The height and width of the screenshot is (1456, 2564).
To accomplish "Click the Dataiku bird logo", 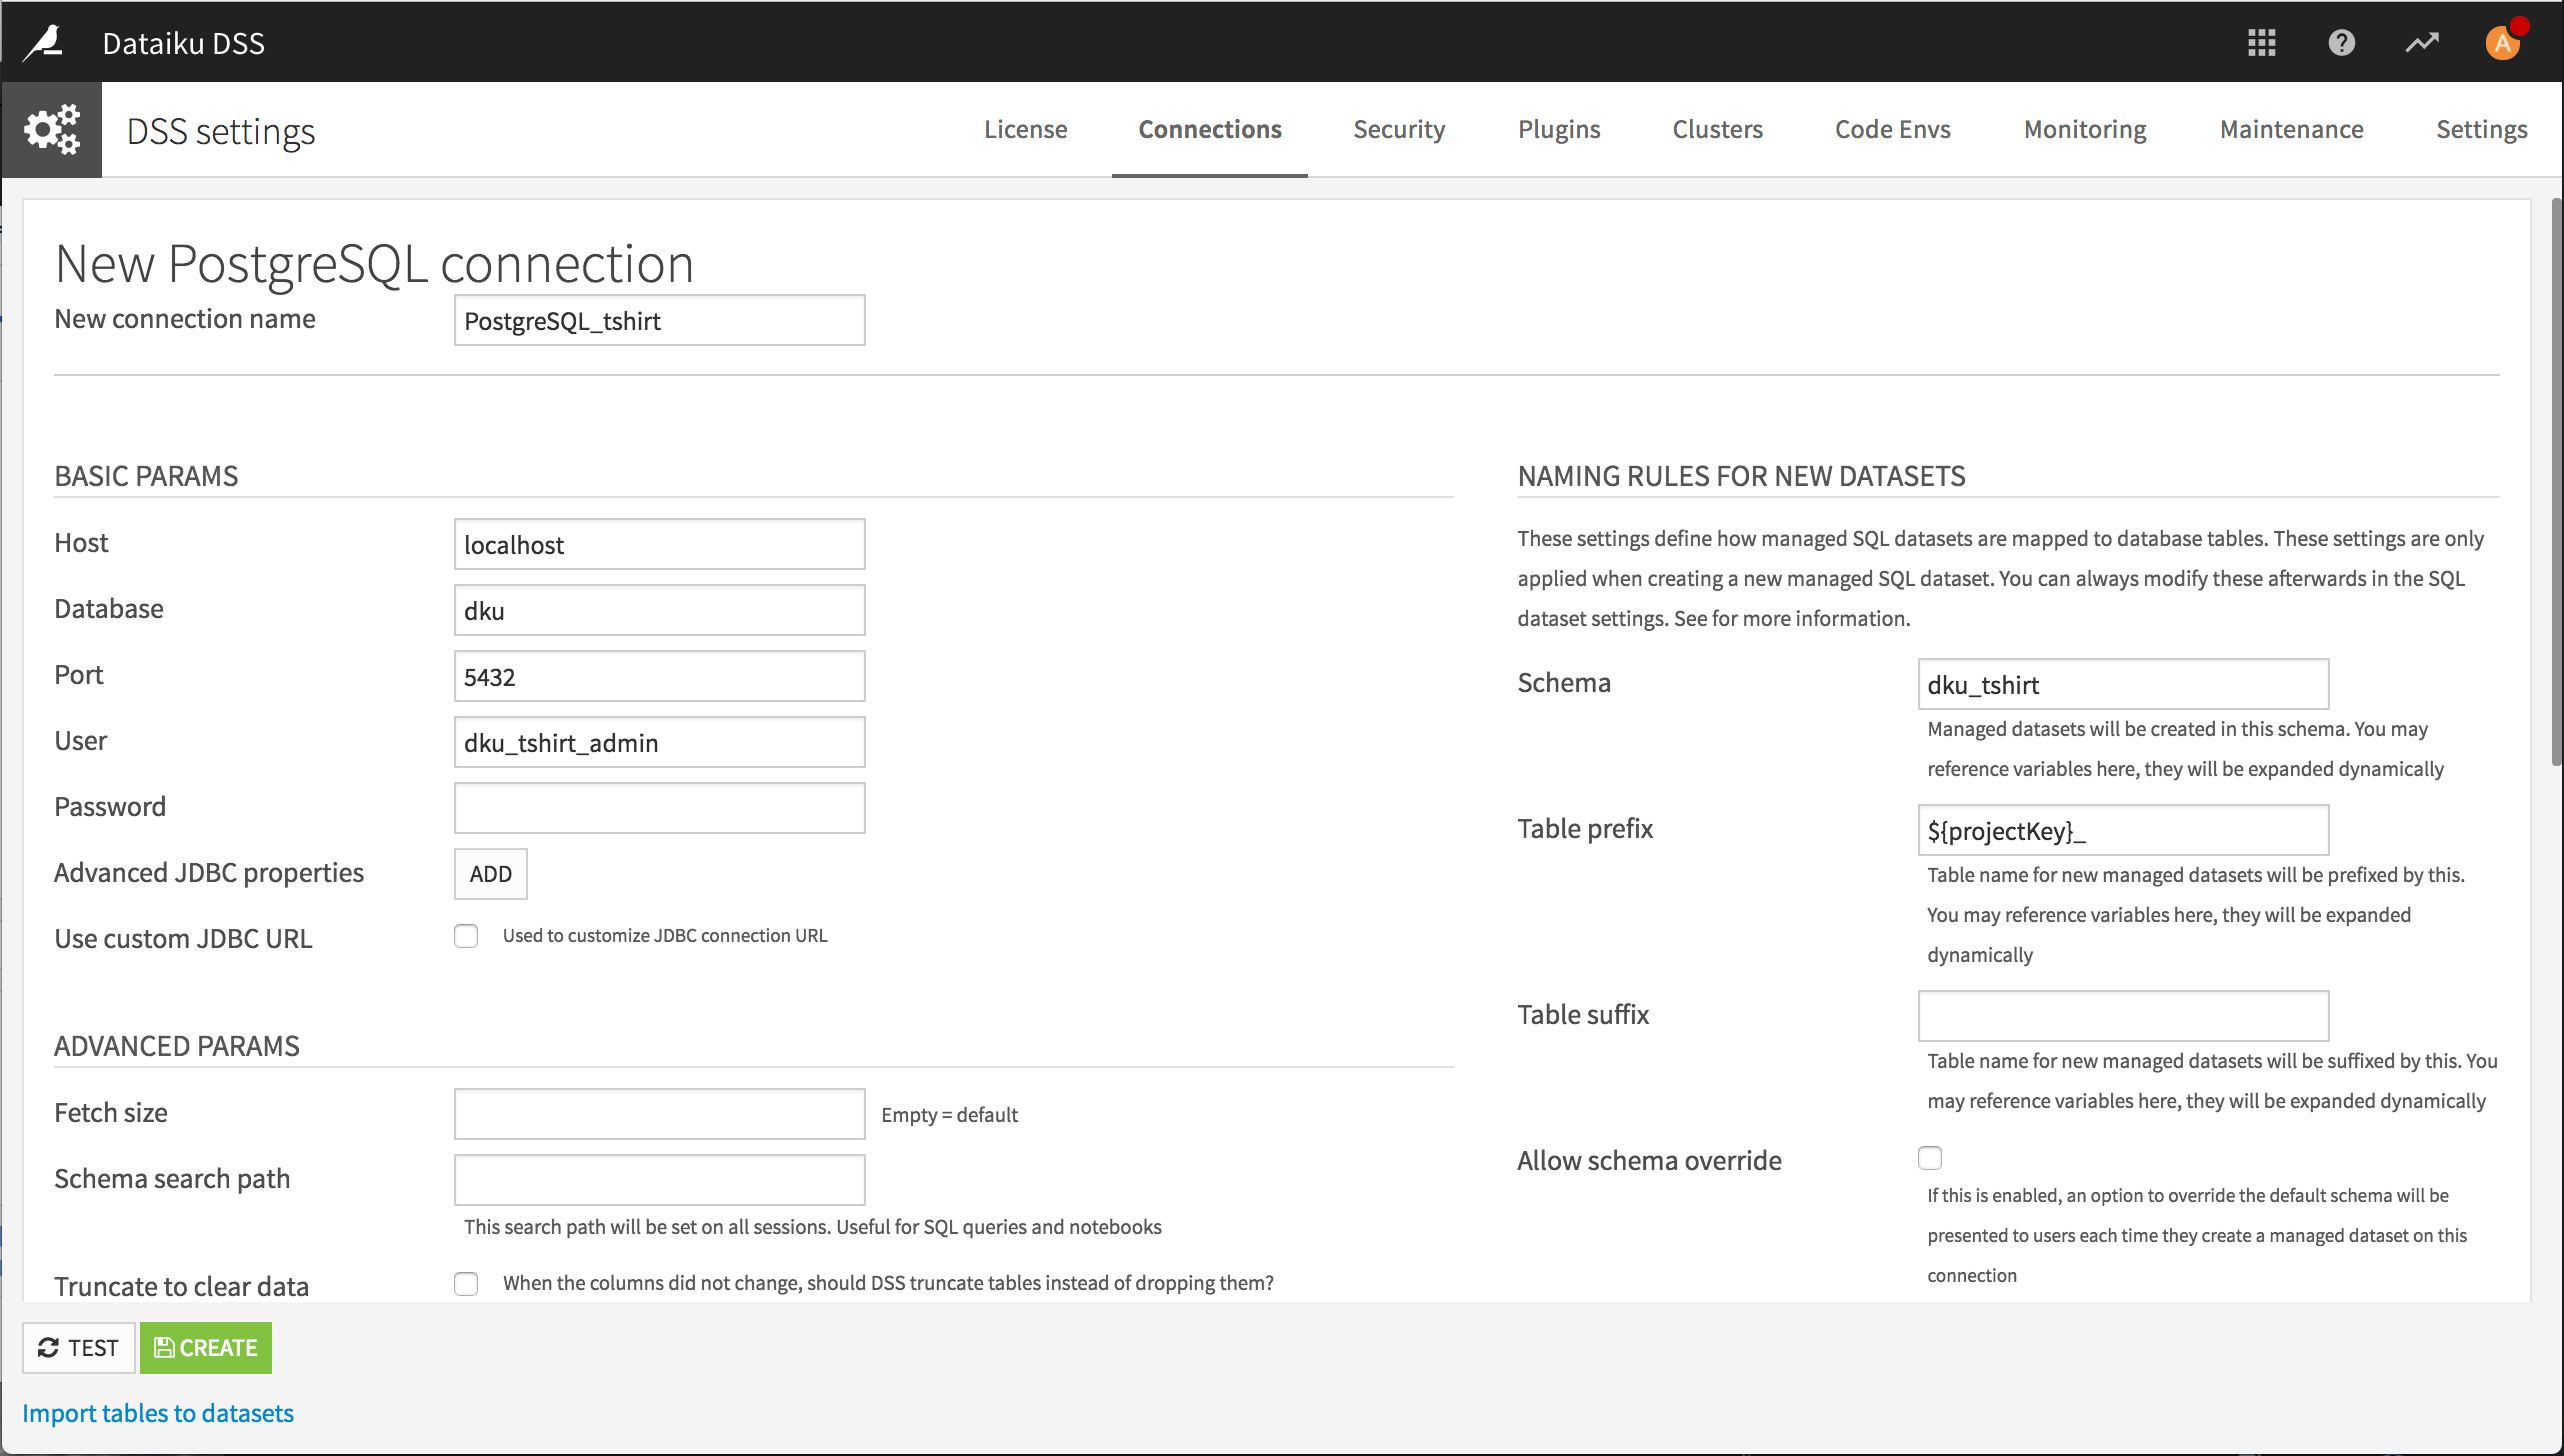I will [x=41, y=41].
